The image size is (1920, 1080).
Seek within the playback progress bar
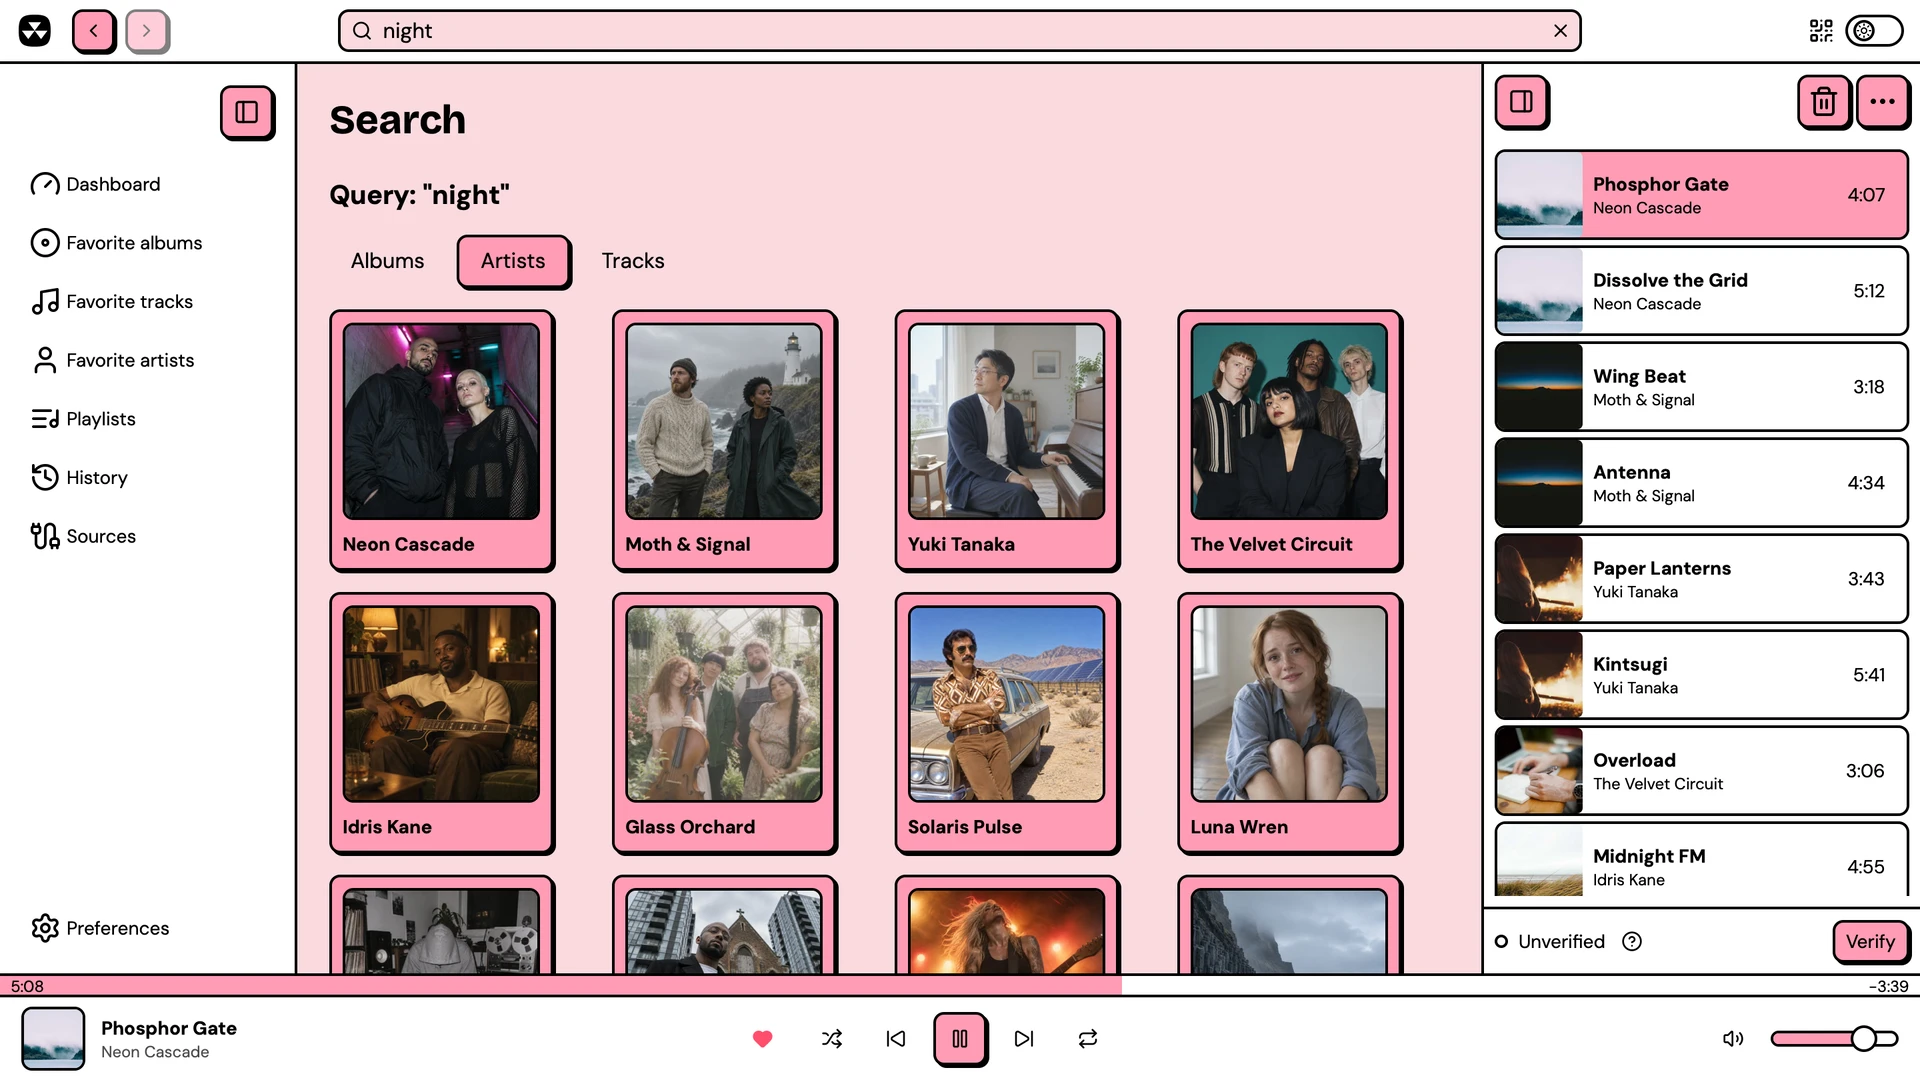960,986
